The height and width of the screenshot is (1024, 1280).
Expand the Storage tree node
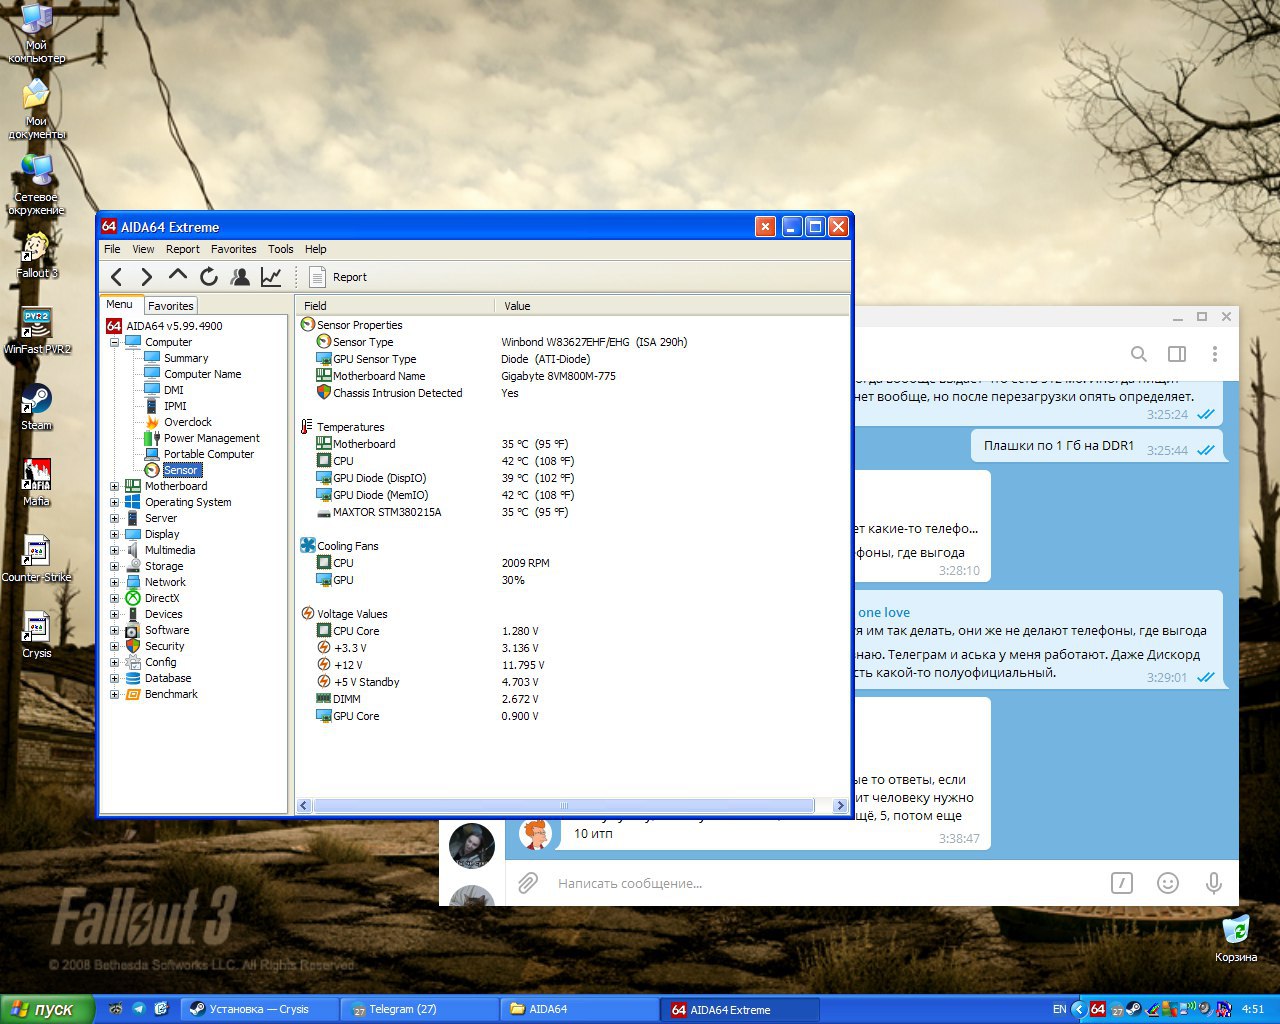coord(114,566)
